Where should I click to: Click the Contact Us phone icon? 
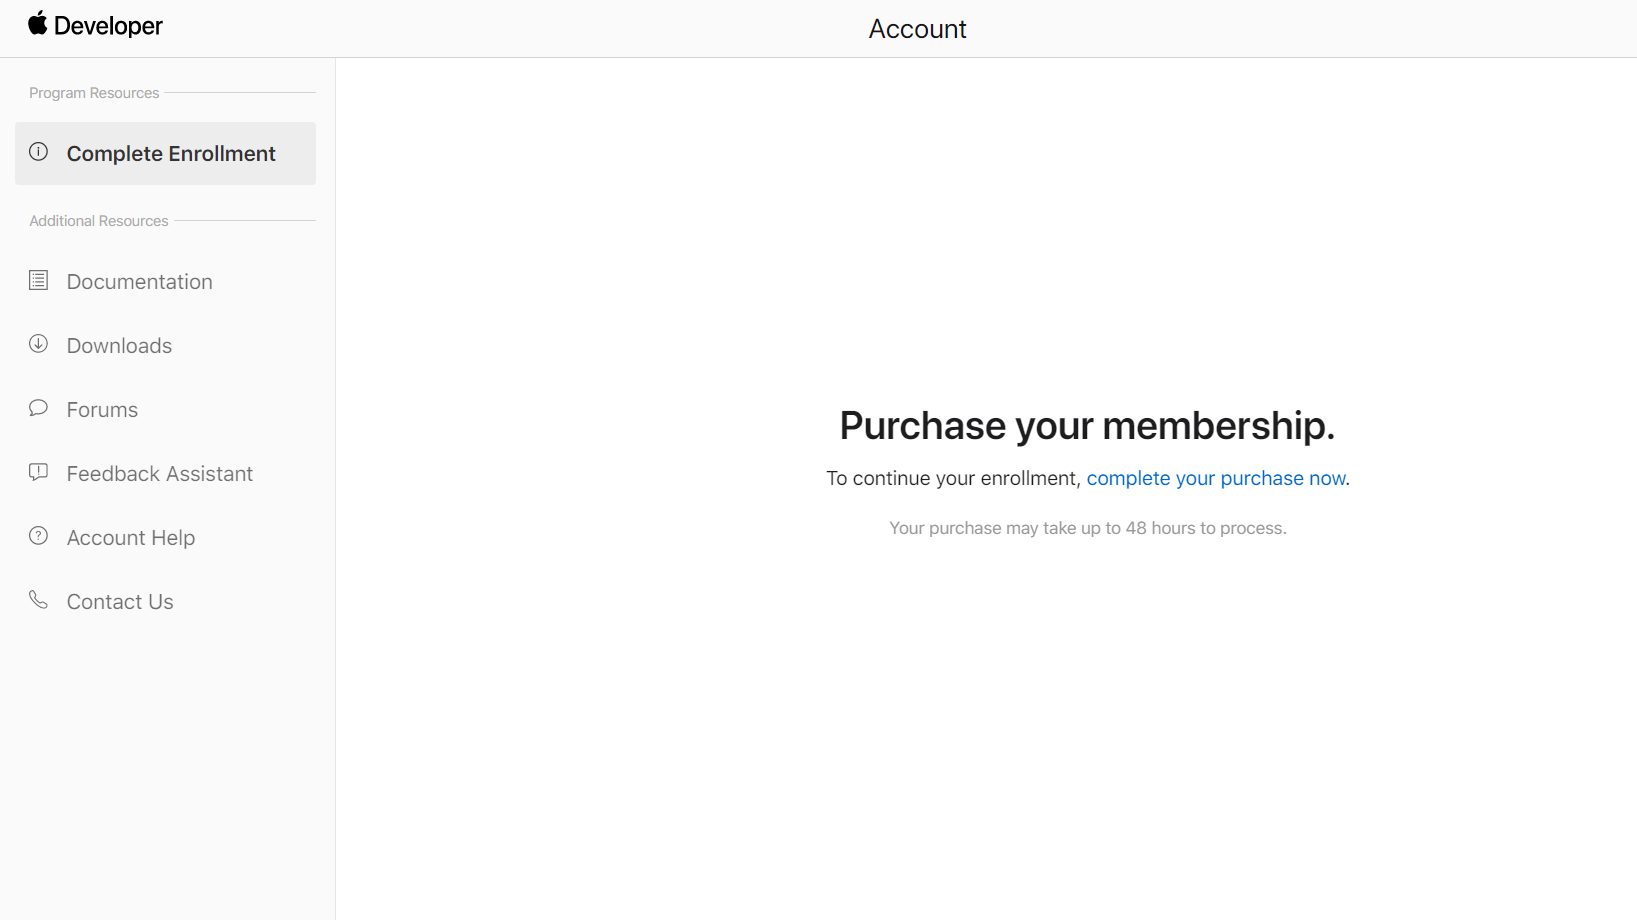pyautogui.click(x=39, y=600)
